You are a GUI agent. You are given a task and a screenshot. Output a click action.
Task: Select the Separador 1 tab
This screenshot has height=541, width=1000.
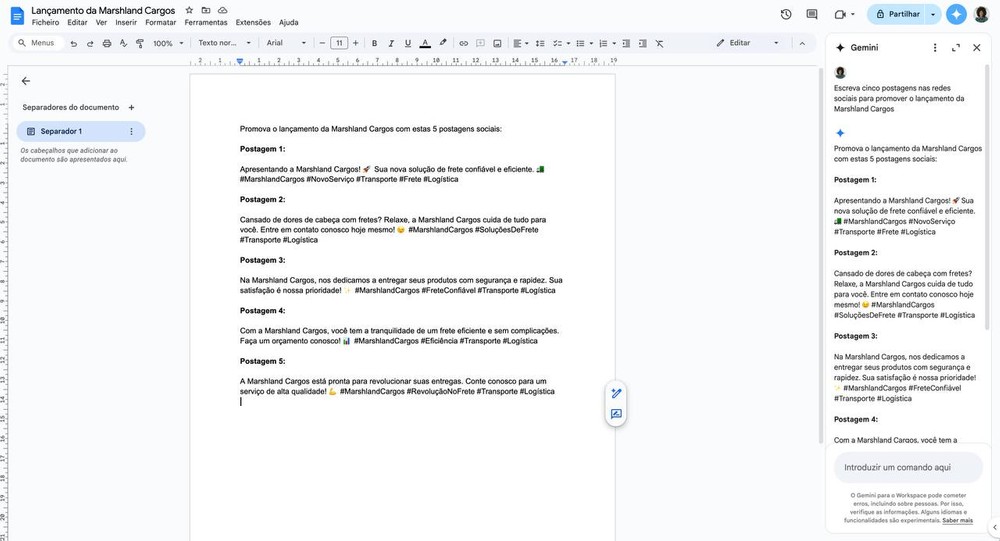click(x=81, y=131)
